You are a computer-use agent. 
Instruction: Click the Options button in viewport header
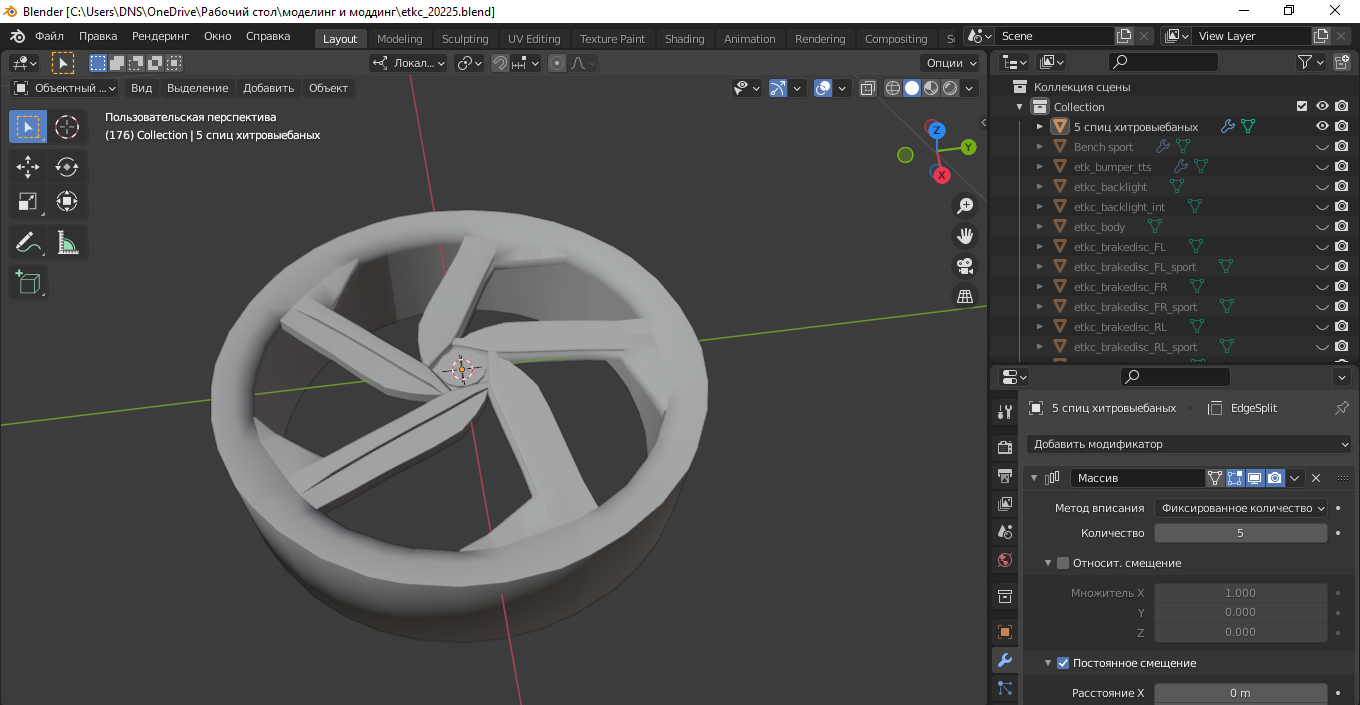click(x=950, y=63)
